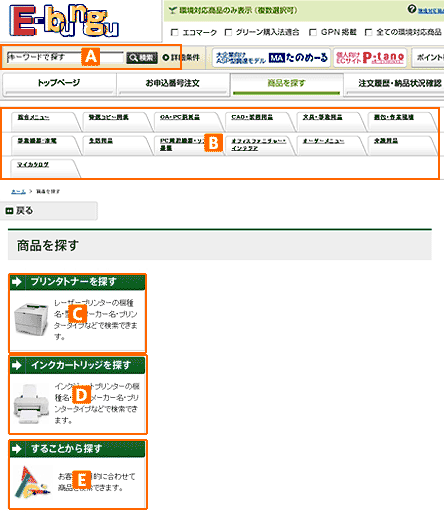Image resolution: width=444 pixels, height=512 pixels.
Task: Click the arrow icon beside プリンタトナーを探す
Action: [16, 282]
